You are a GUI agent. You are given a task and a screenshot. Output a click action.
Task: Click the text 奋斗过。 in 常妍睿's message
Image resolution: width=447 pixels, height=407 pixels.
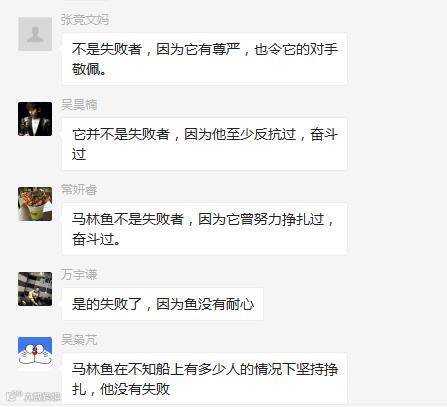click(96, 239)
